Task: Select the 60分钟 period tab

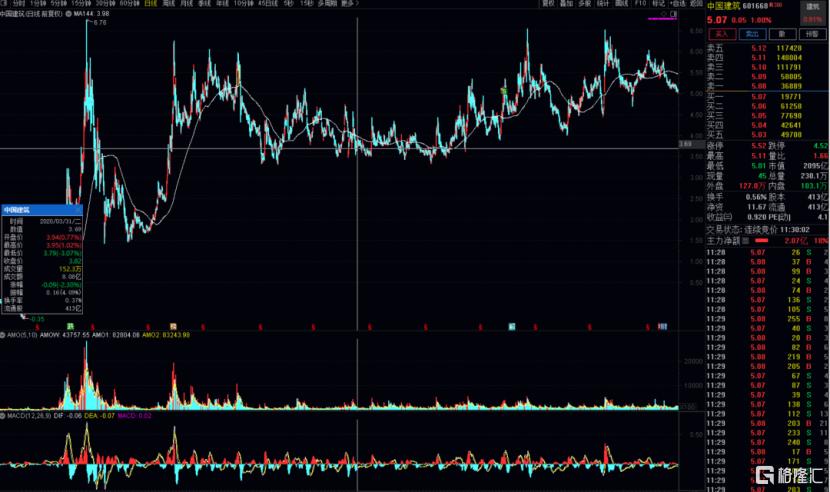Action: tap(130, 3)
